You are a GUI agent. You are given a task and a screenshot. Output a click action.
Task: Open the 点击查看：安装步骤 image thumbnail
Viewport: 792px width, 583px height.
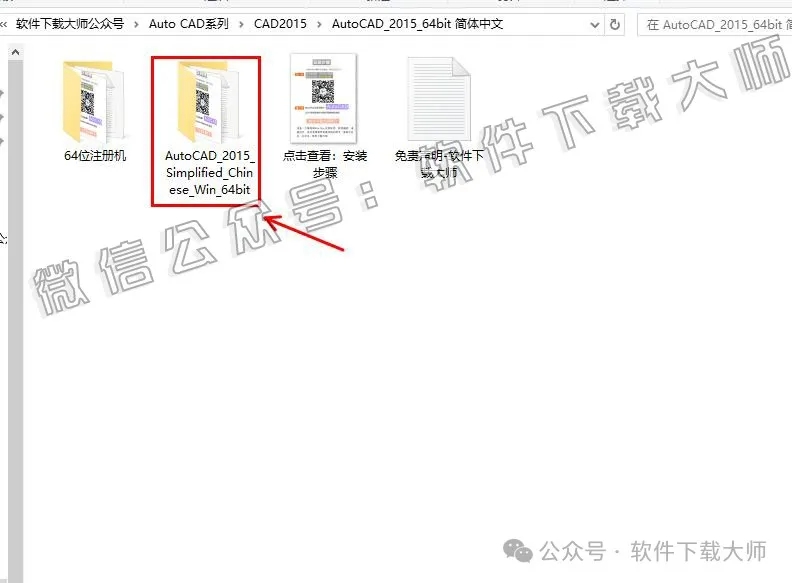point(323,98)
